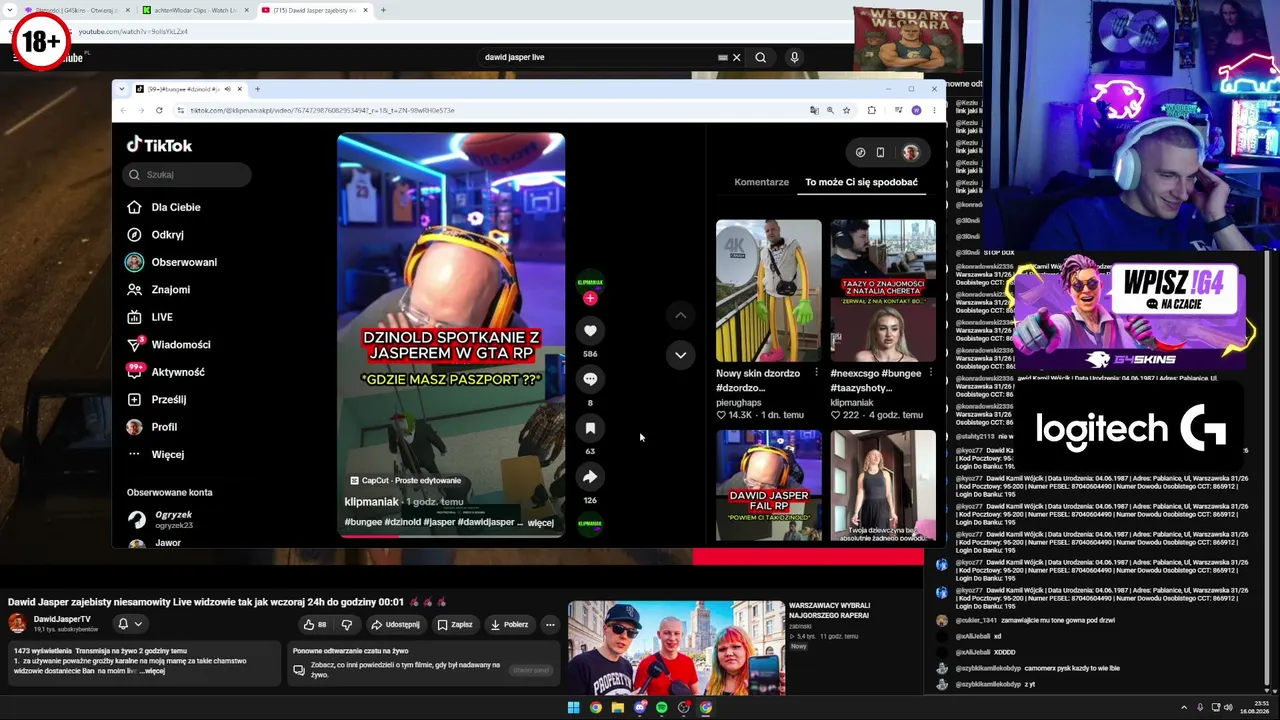This screenshot has width=1280, height=720.
Task: Click Udostępnij share button on YouTube
Action: pos(396,625)
